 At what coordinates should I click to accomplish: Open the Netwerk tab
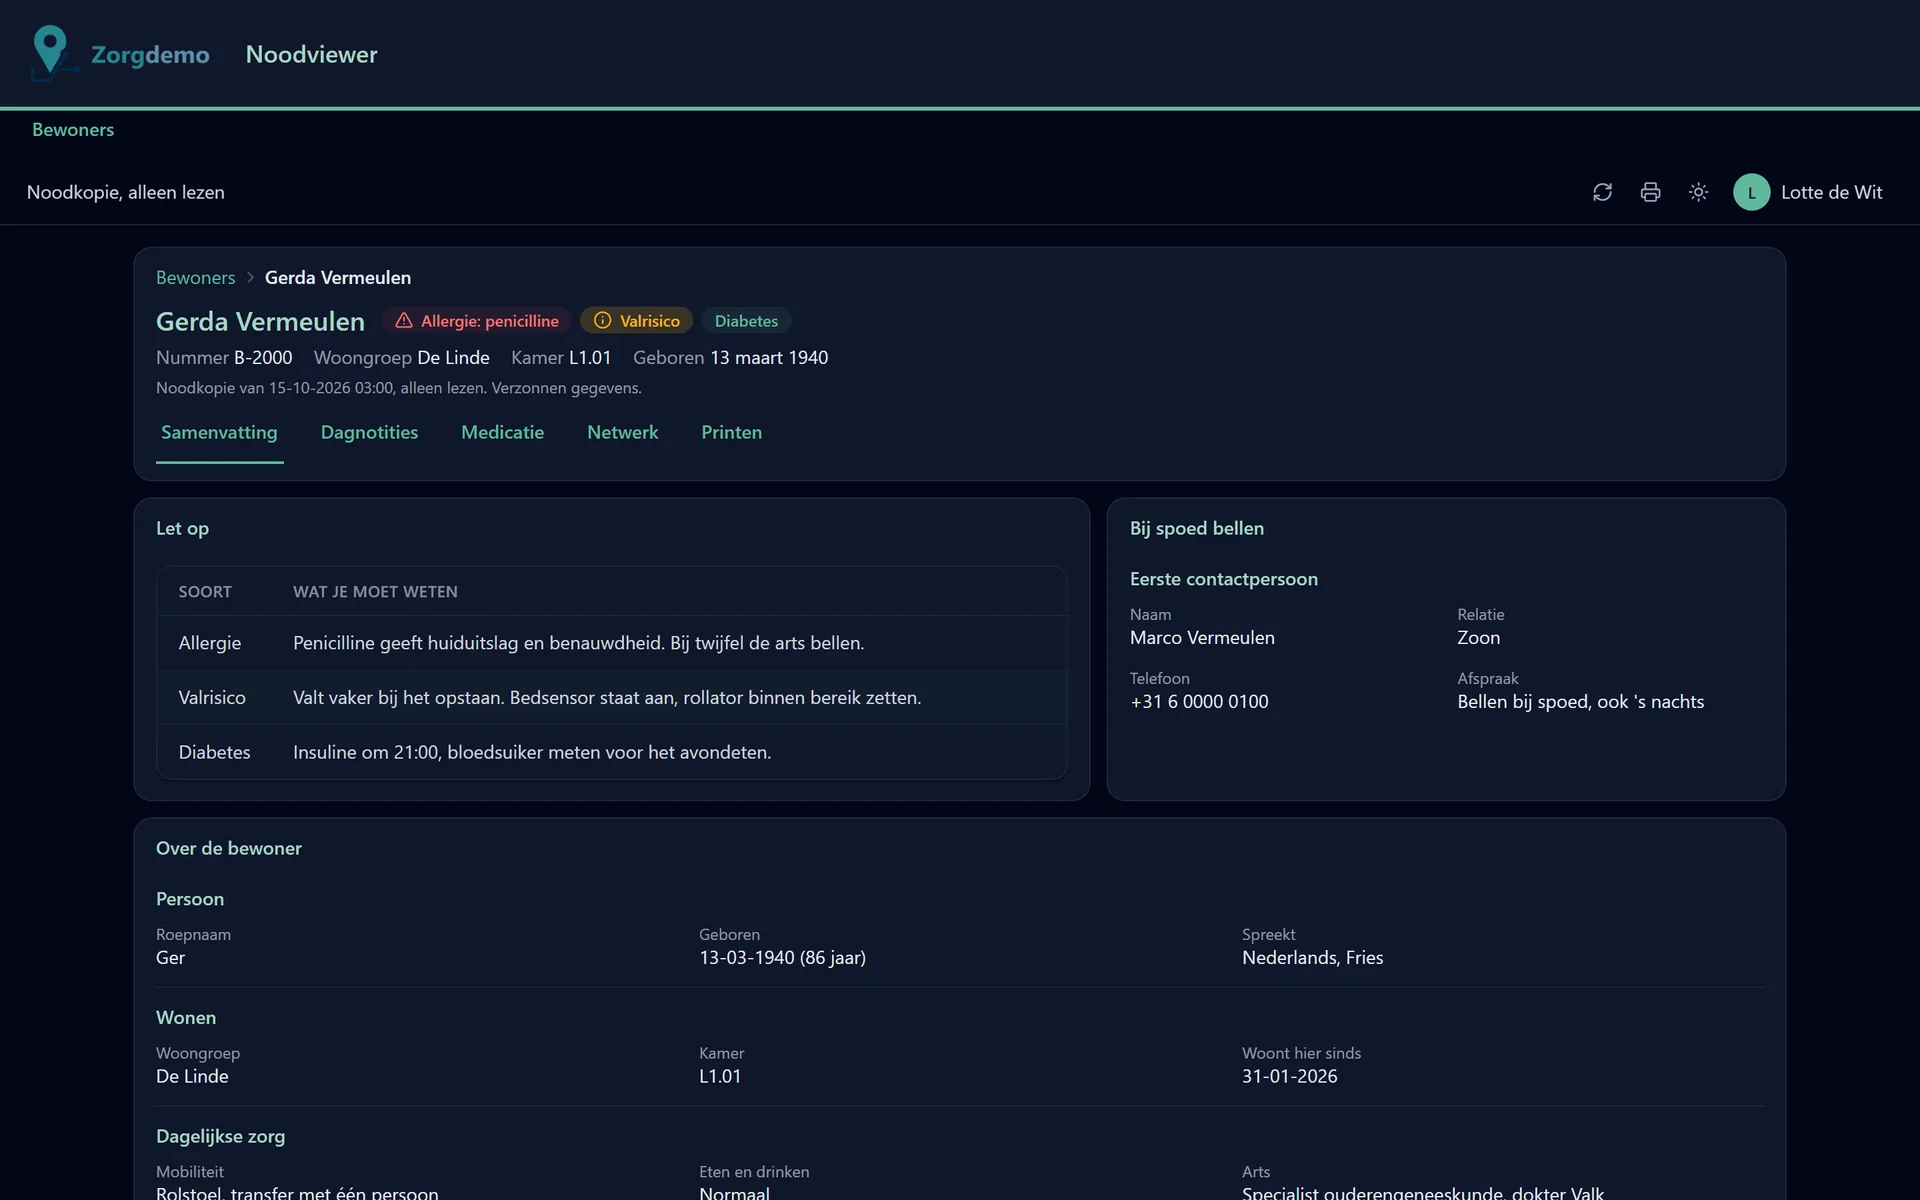[622, 432]
